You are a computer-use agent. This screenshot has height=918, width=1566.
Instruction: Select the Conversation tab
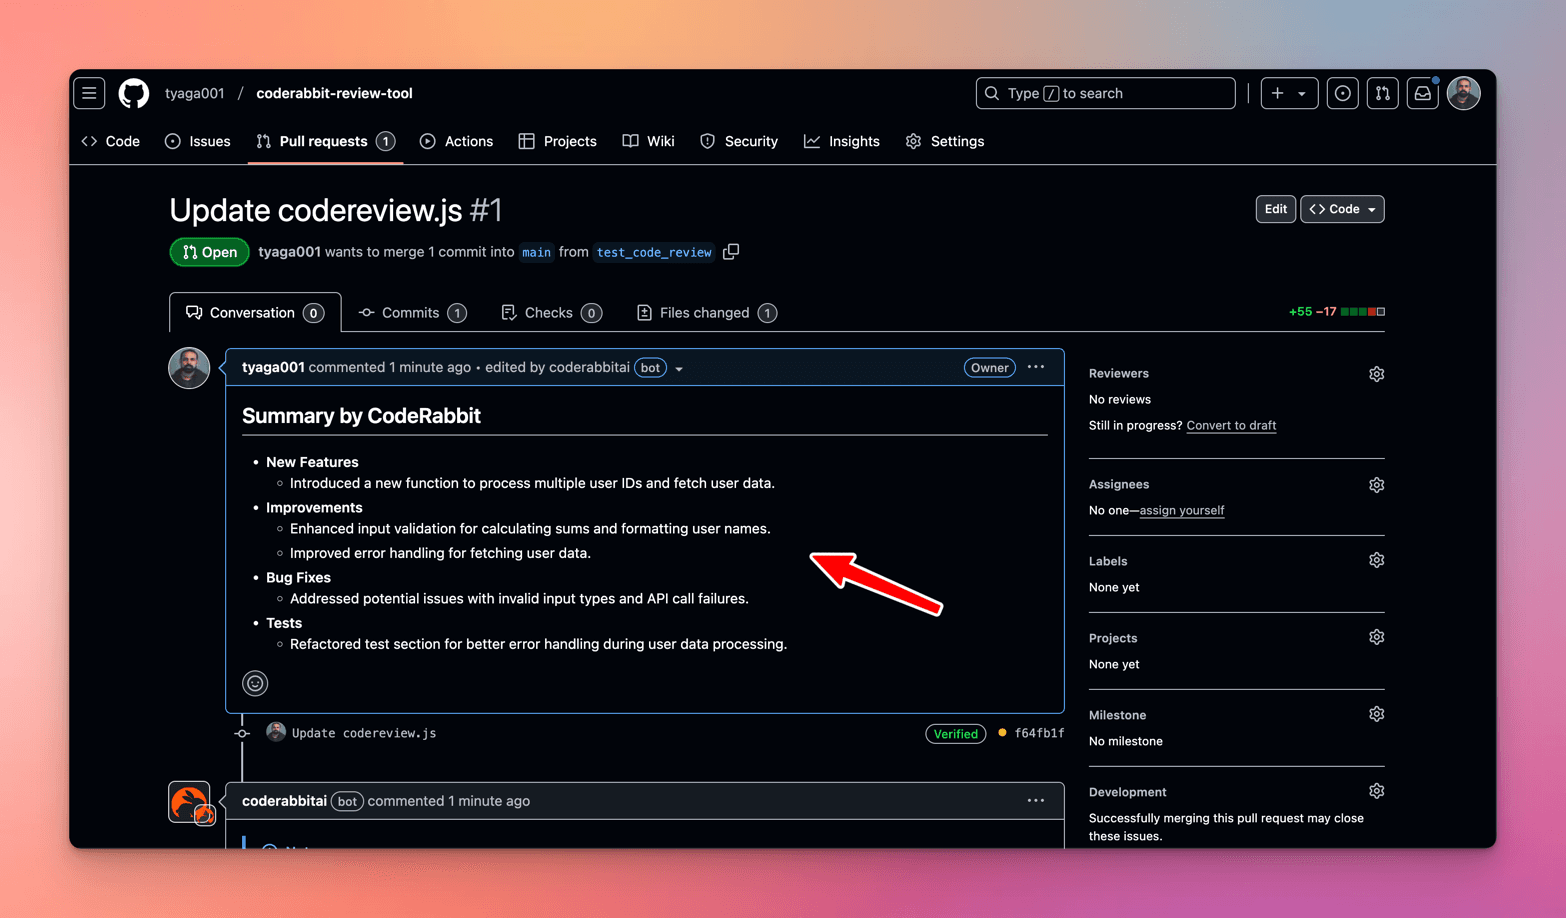(255, 313)
